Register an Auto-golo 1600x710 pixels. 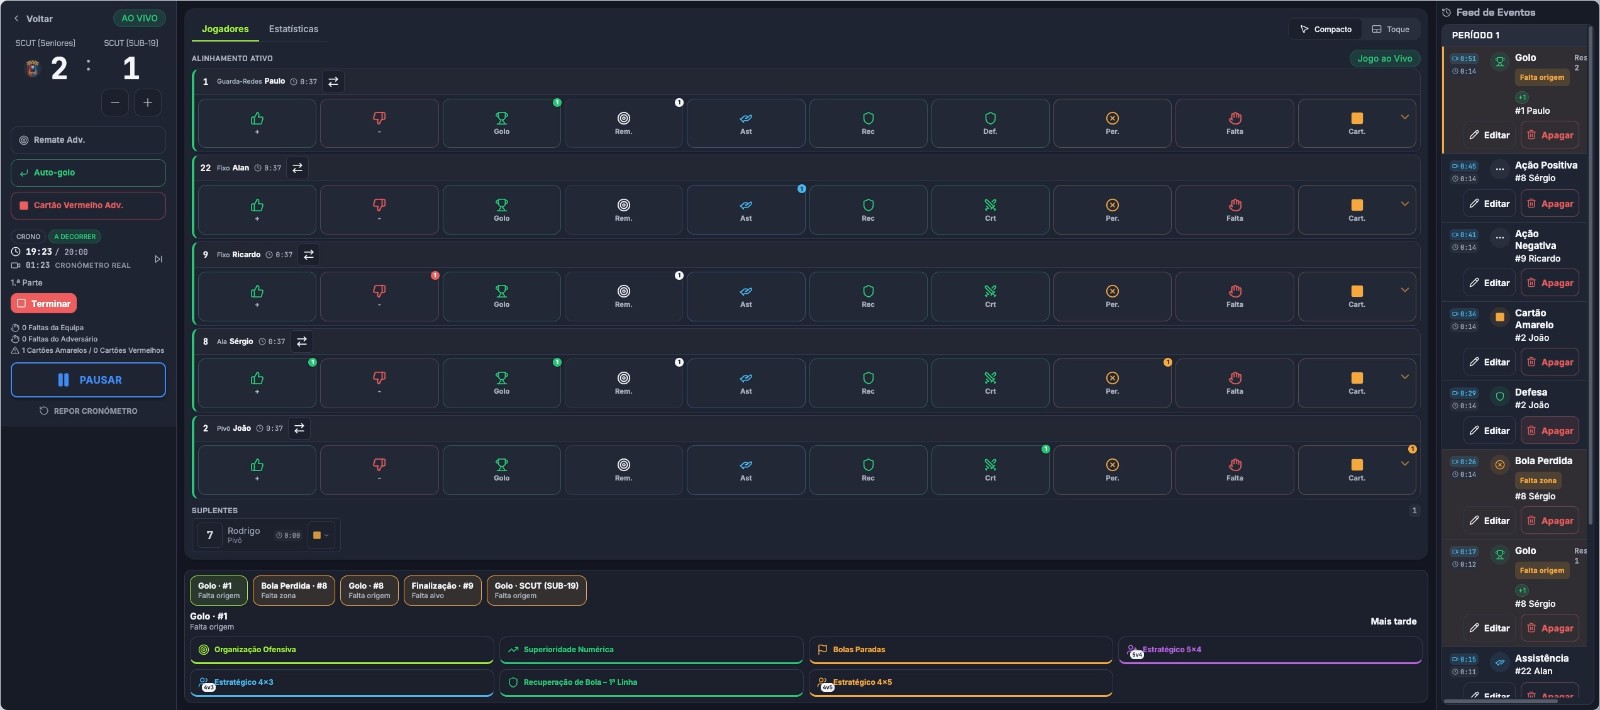coord(88,173)
